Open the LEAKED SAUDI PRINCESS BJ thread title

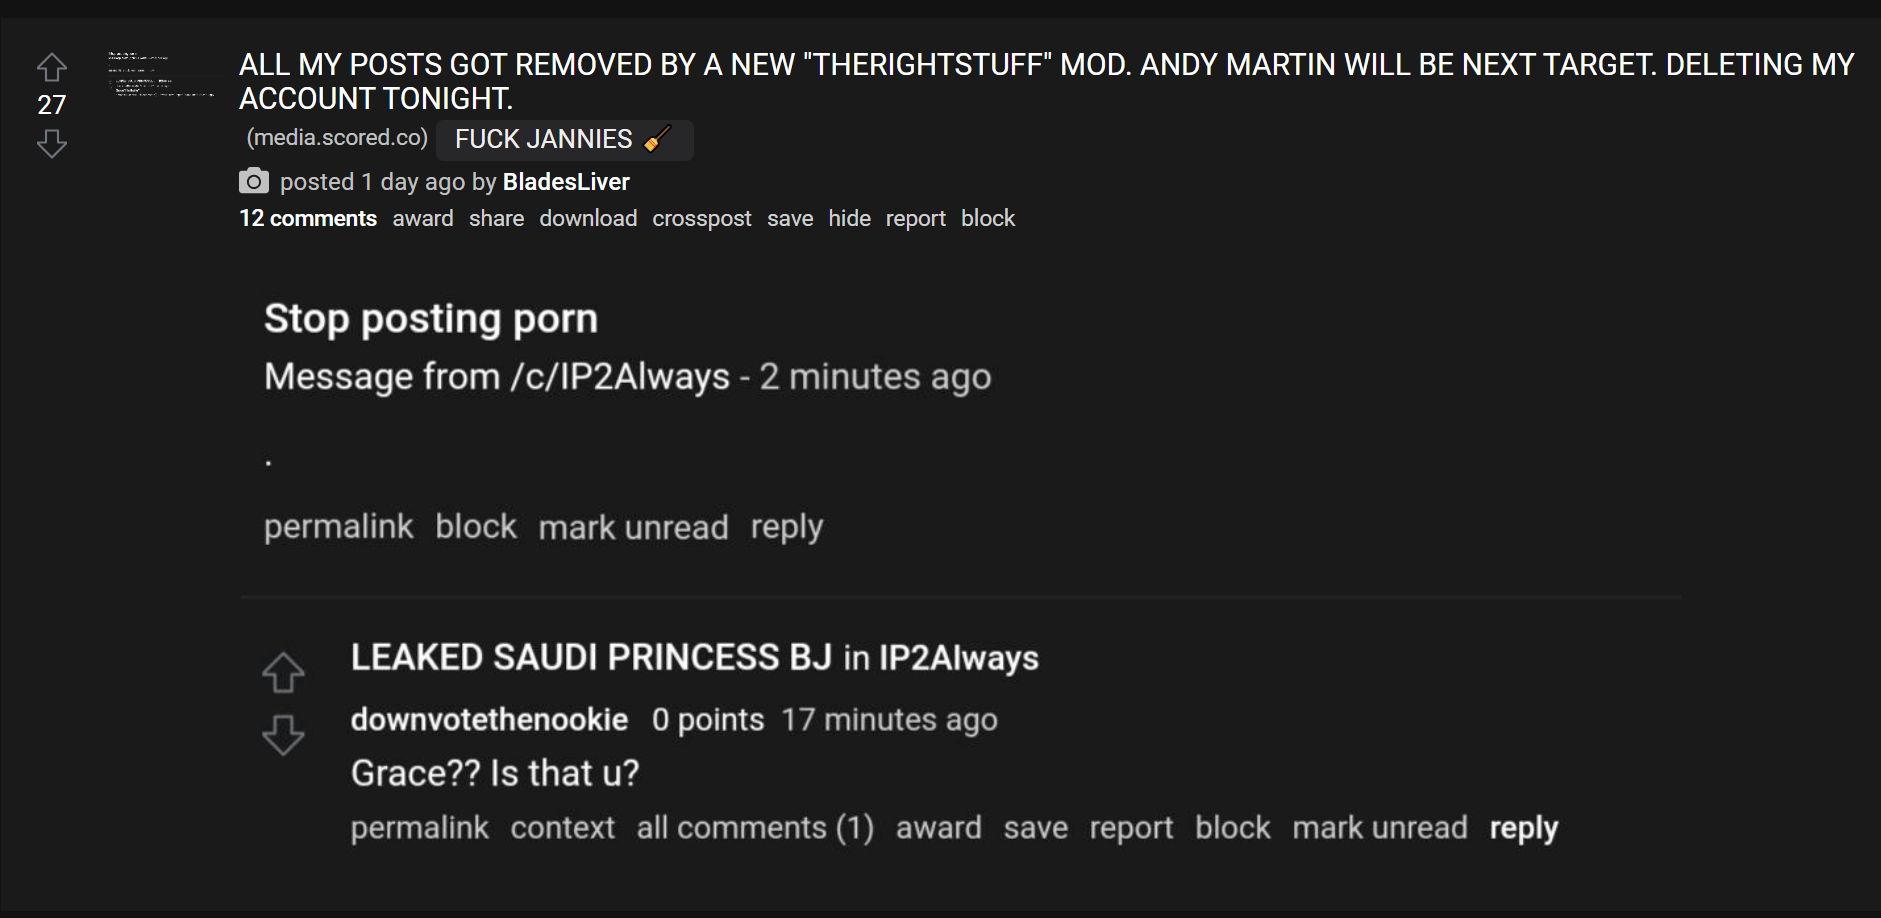pos(591,657)
